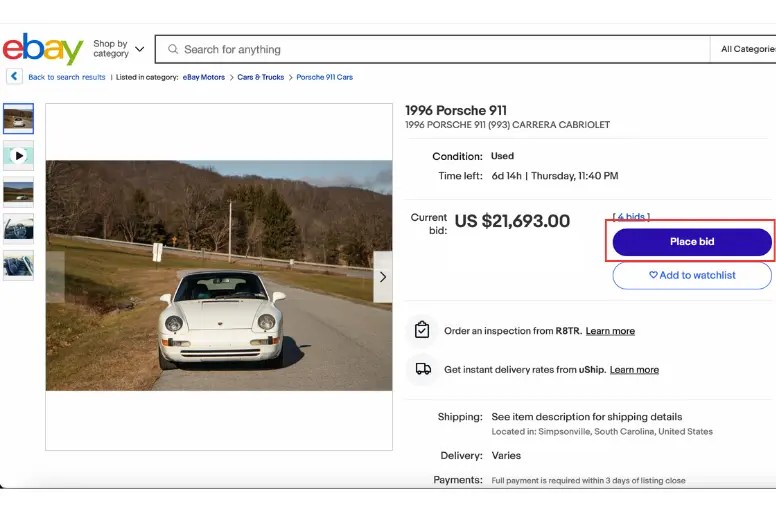Expand the Shop by category dropdown
776x512 pixels.
119,48
